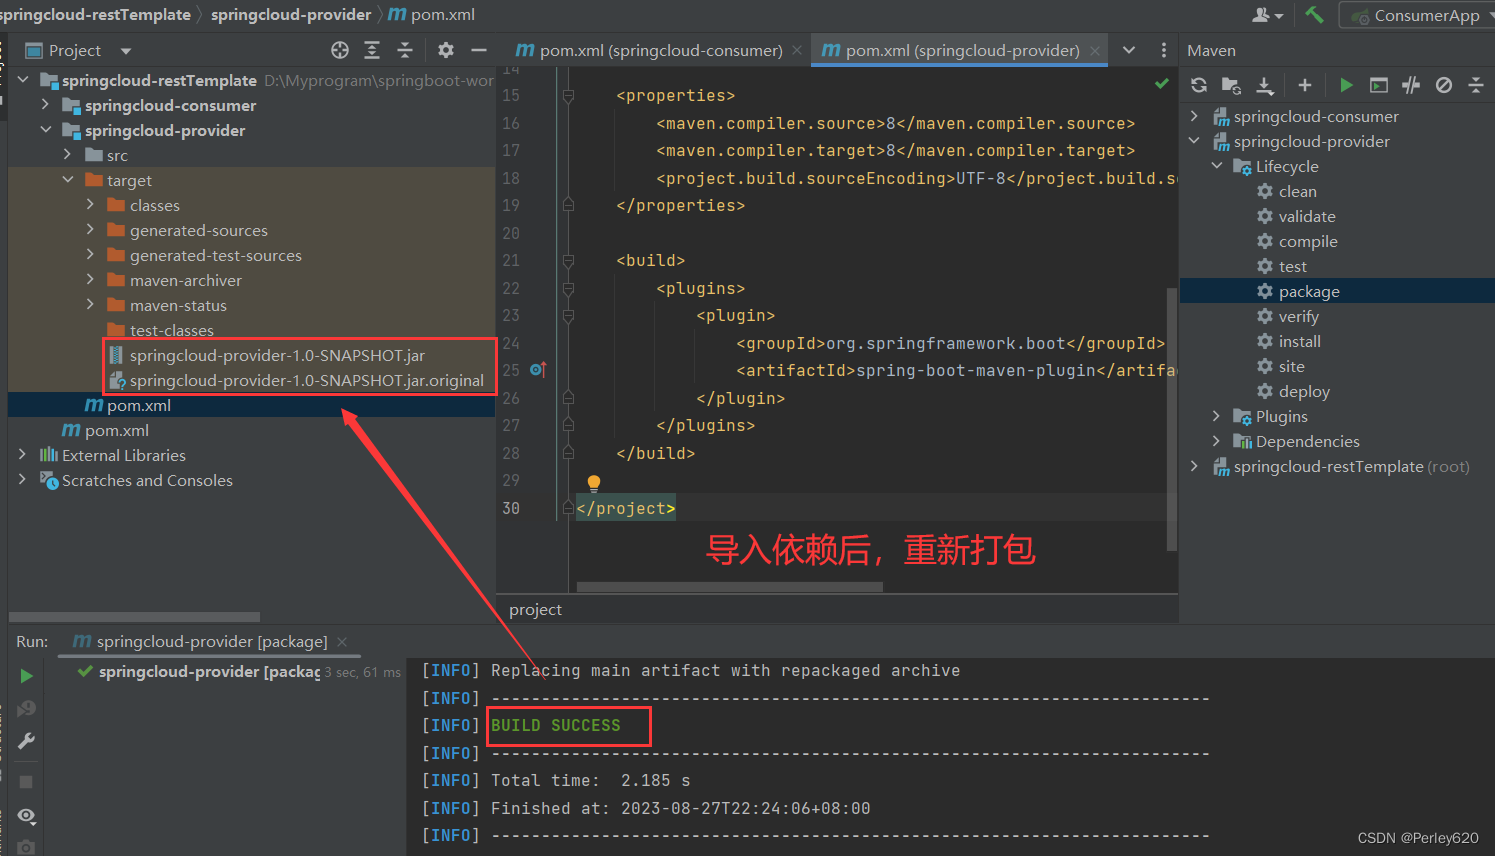Screen dimensions: 1495x856
Task: Click the project breadcrumb below editor
Action: [x=535, y=609]
